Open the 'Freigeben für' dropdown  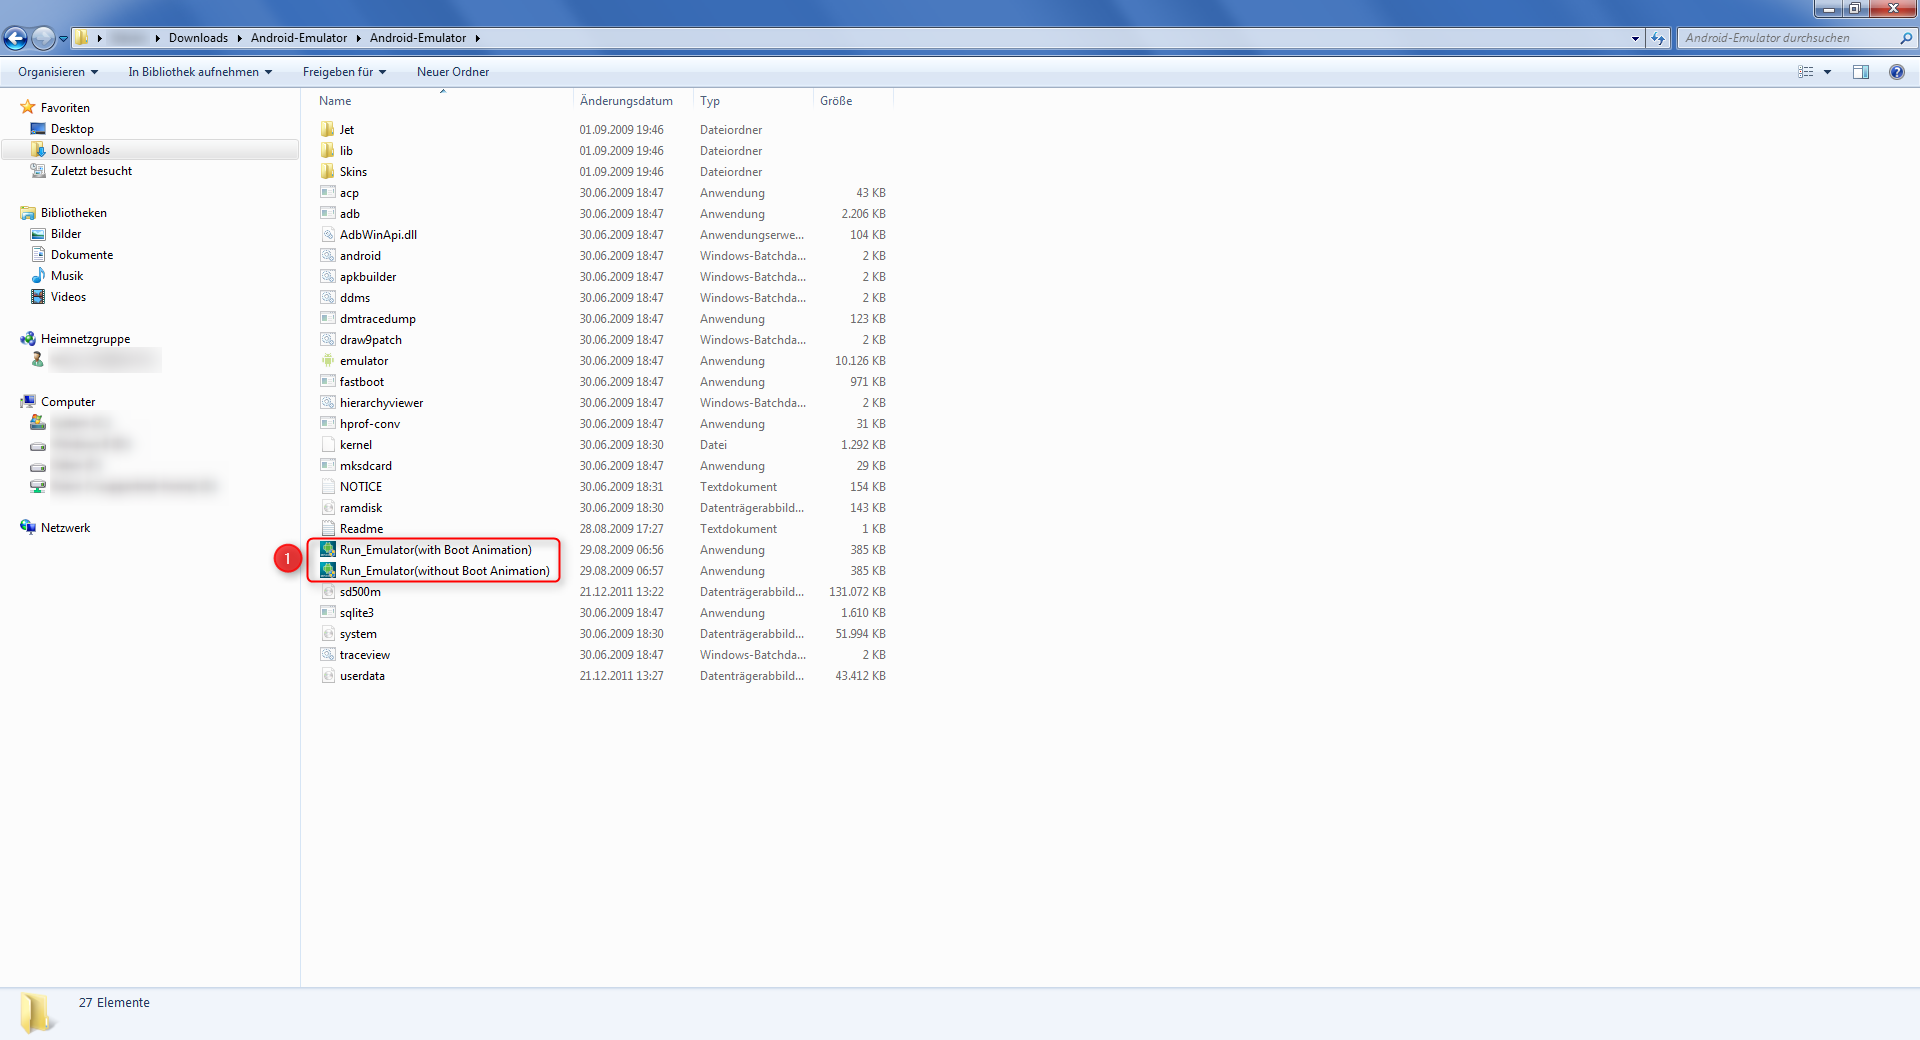[343, 71]
